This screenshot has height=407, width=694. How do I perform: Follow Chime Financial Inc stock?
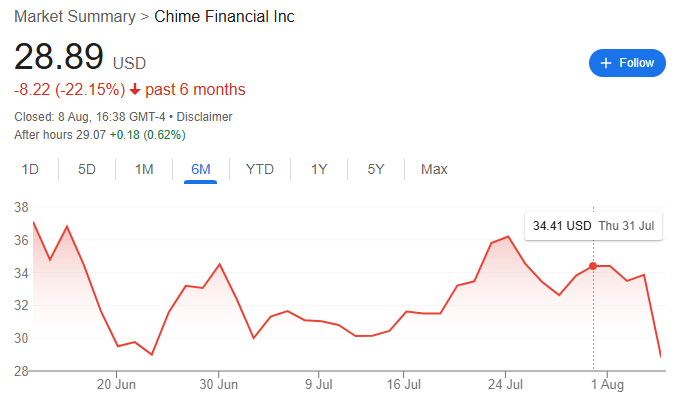[627, 63]
